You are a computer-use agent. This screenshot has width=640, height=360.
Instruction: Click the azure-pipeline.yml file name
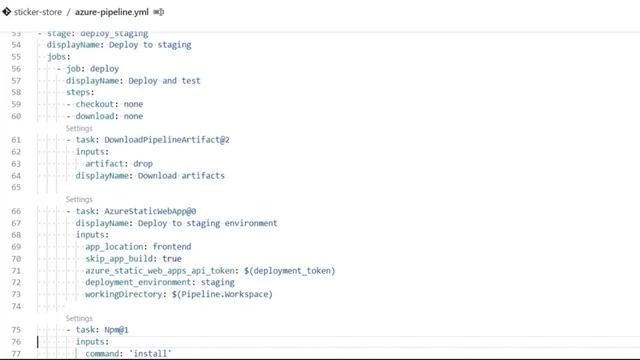point(112,12)
